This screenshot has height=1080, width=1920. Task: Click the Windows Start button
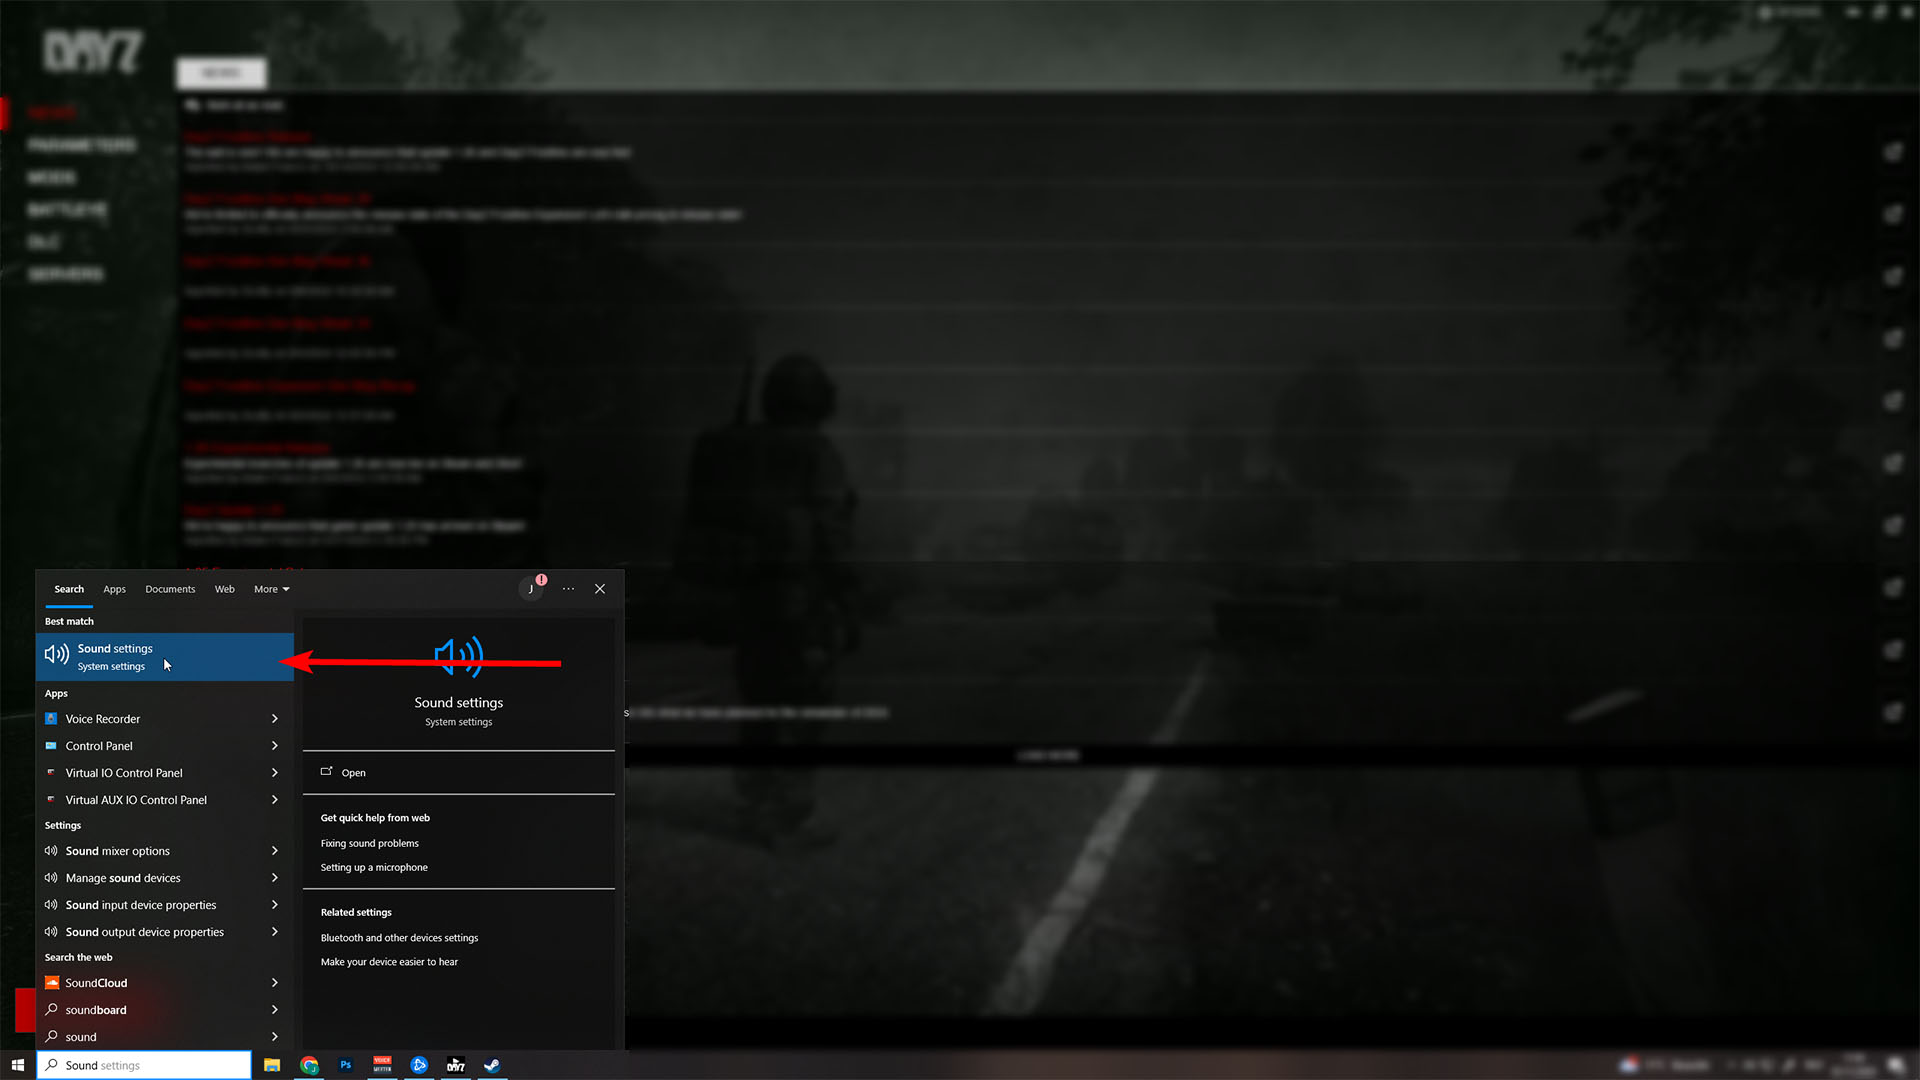17,1065
